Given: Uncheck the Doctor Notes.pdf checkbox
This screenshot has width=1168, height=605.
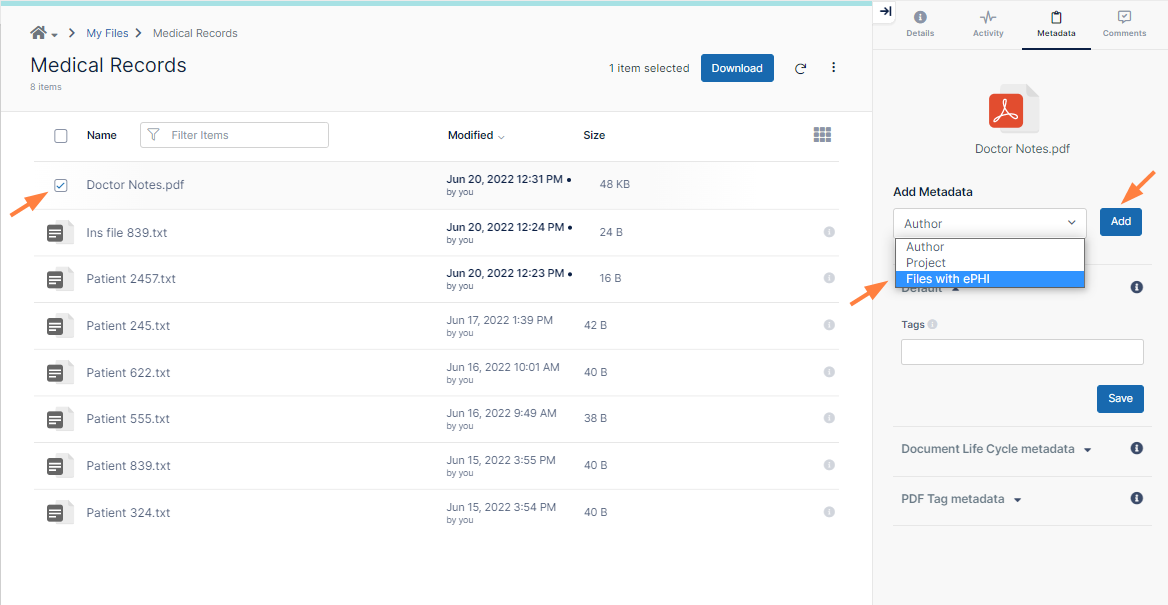Looking at the screenshot, I should 61,185.
